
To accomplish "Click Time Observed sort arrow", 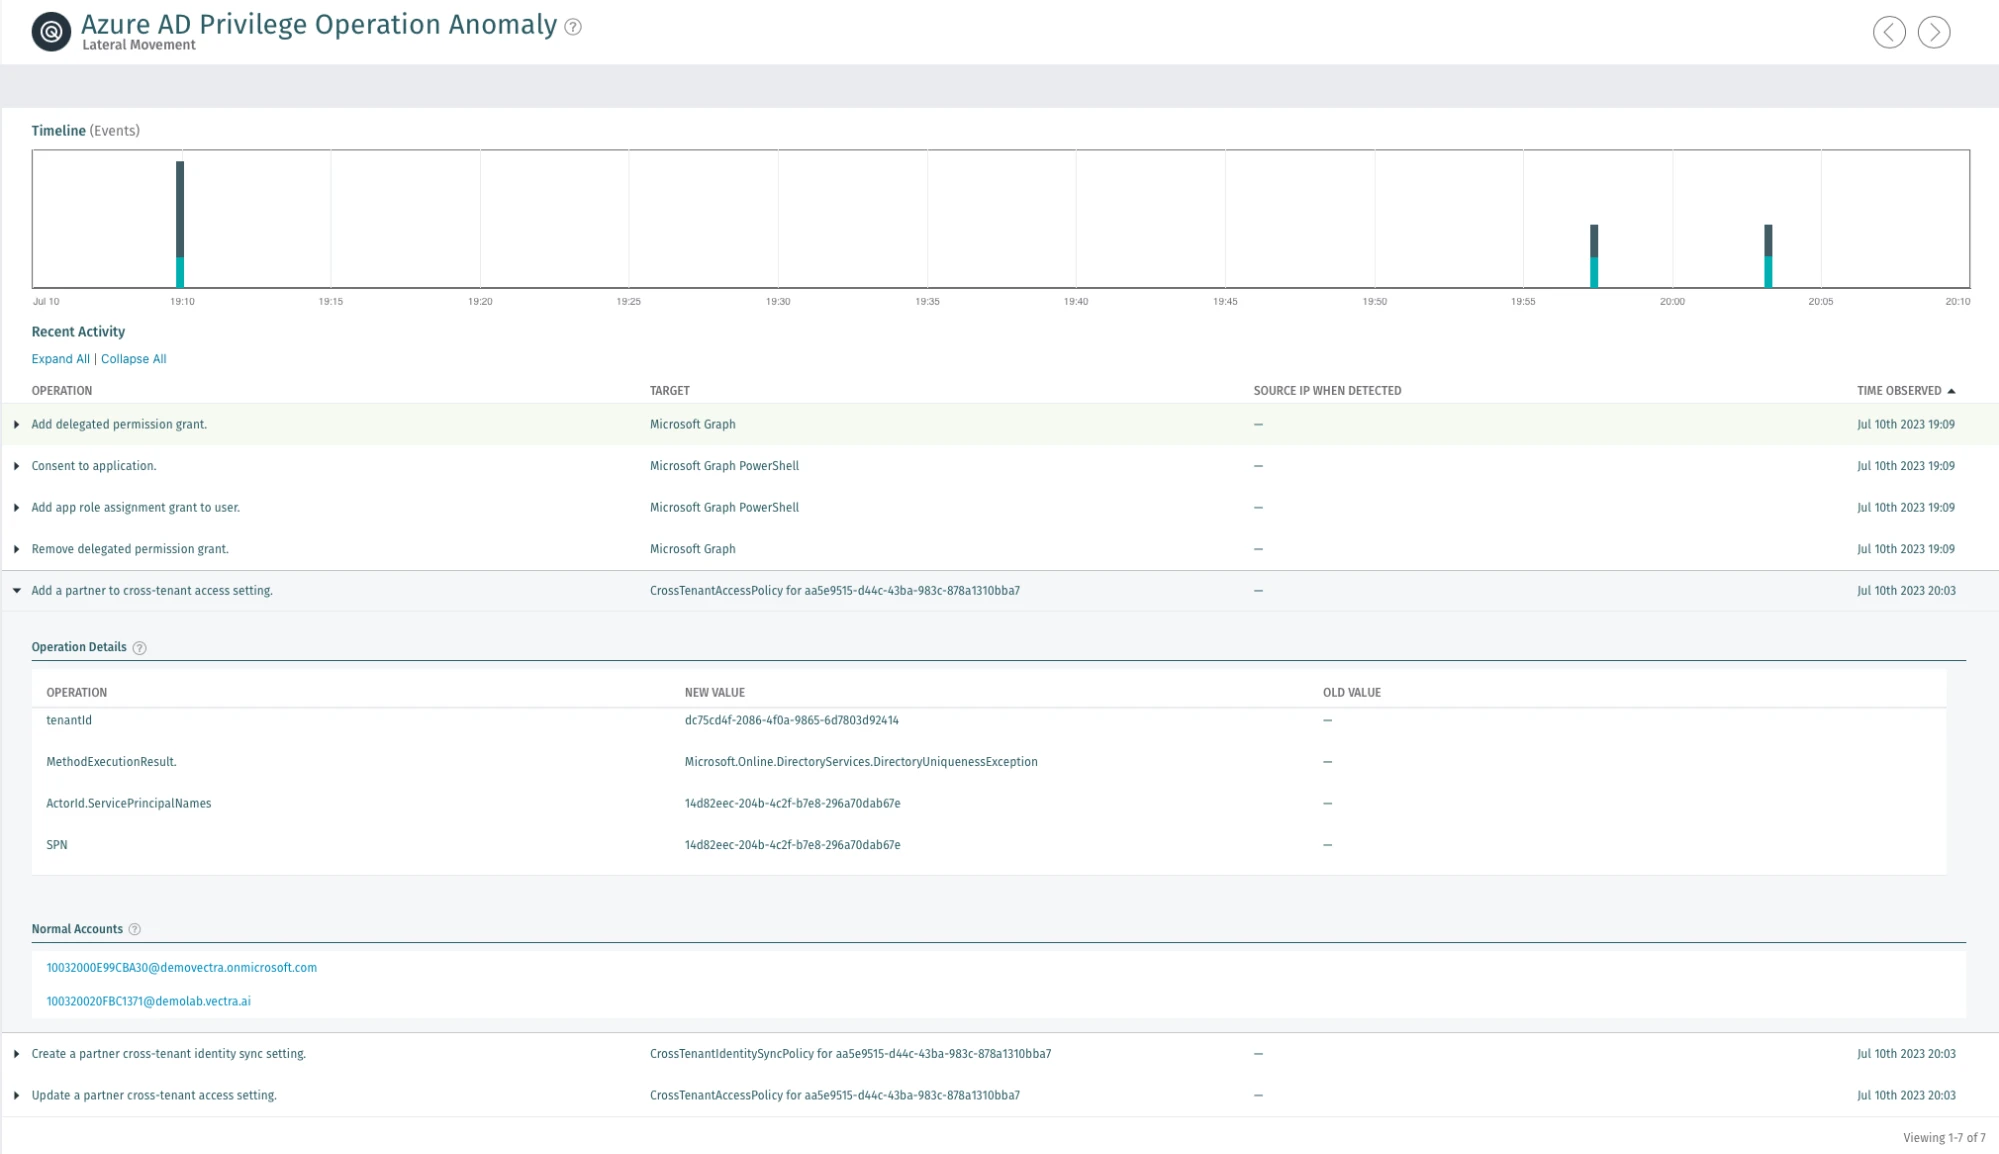I will click(1951, 391).
